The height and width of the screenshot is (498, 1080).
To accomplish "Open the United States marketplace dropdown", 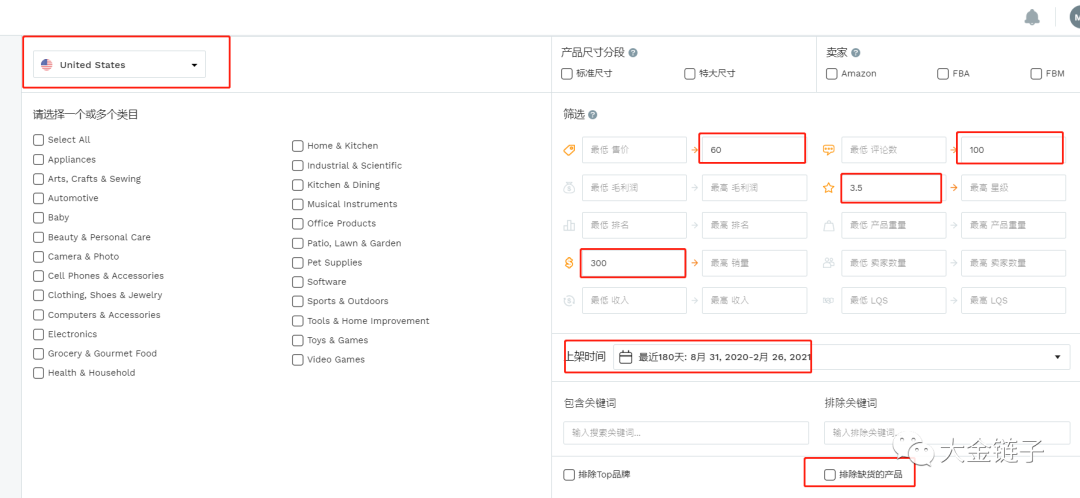I will pos(119,65).
